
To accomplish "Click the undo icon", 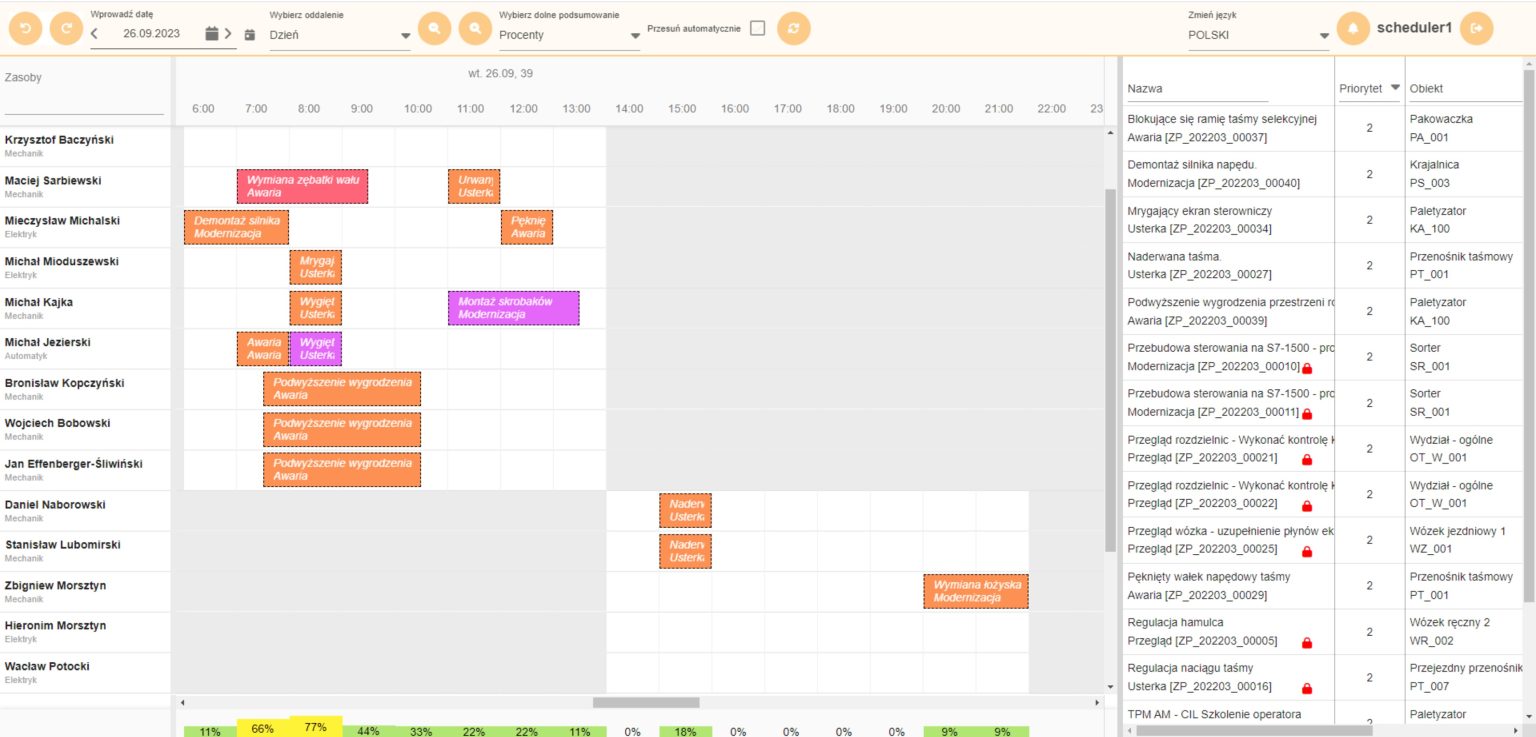I will click(25, 28).
